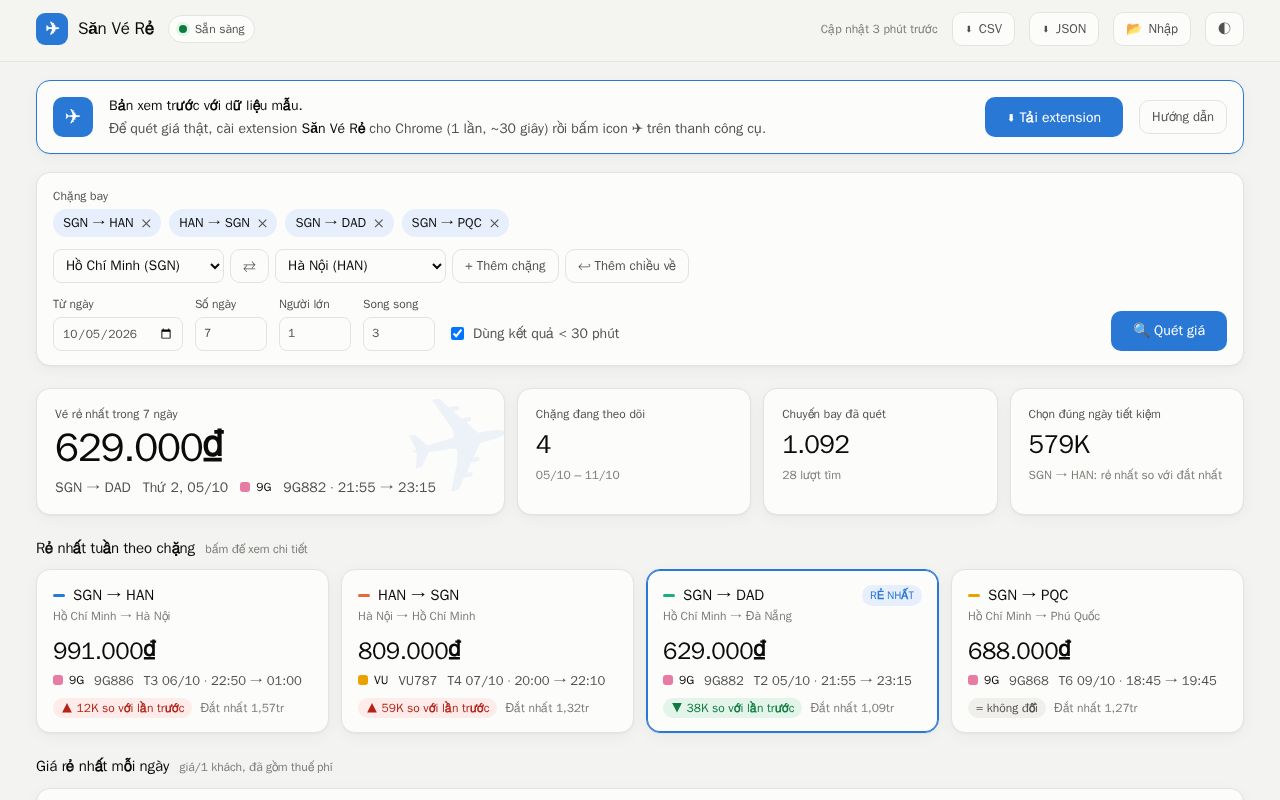The height and width of the screenshot is (800, 1280).
Task: Remove the SGN → PQC route chip
Action: coord(494,223)
